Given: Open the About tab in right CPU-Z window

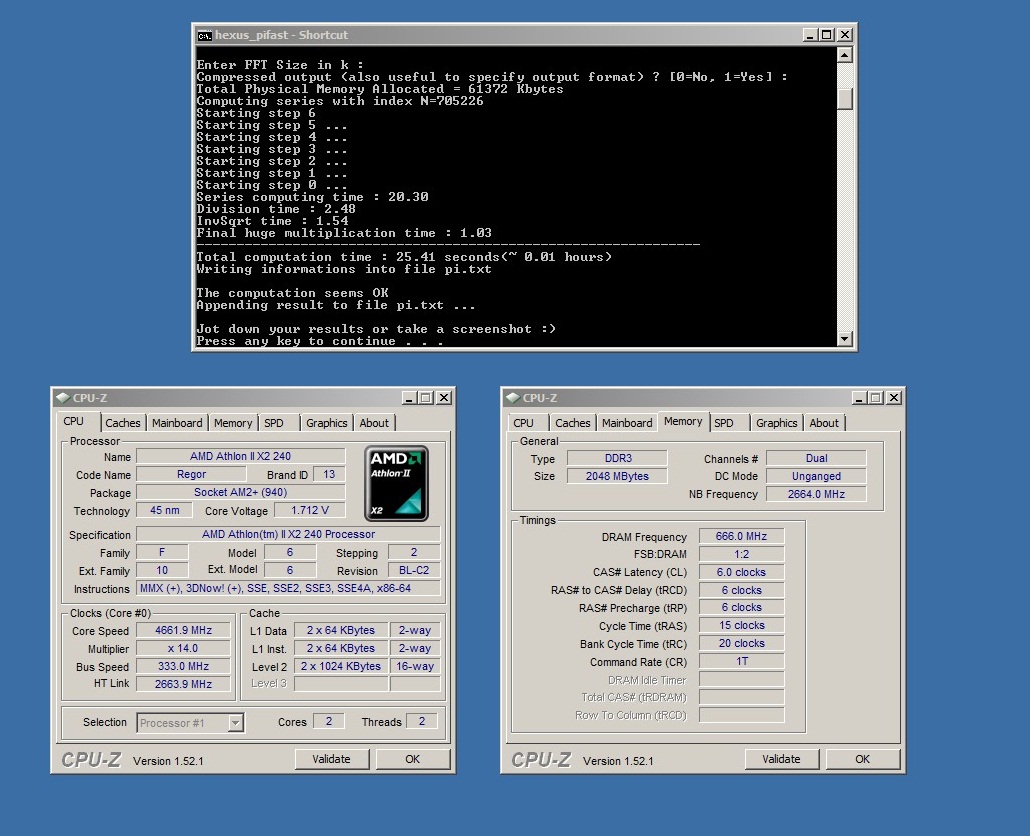Looking at the screenshot, I should click(x=824, y=423).
